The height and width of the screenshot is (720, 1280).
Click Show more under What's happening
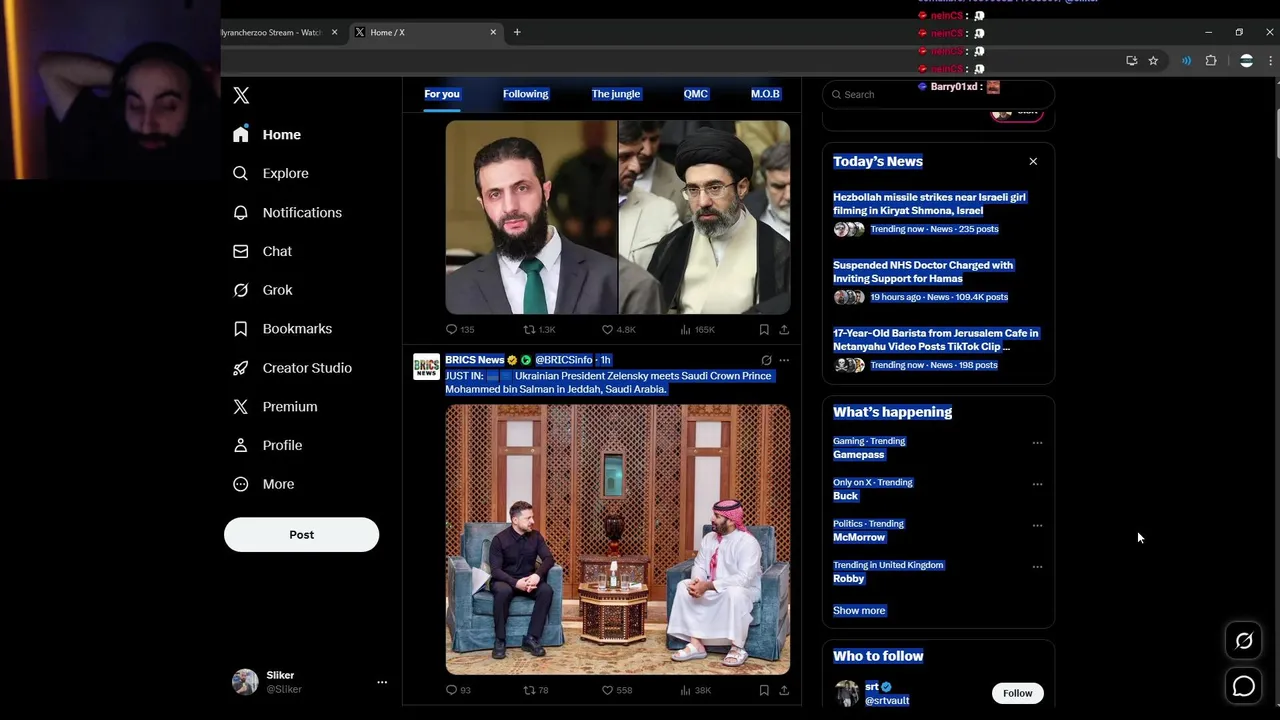[859, 610]
